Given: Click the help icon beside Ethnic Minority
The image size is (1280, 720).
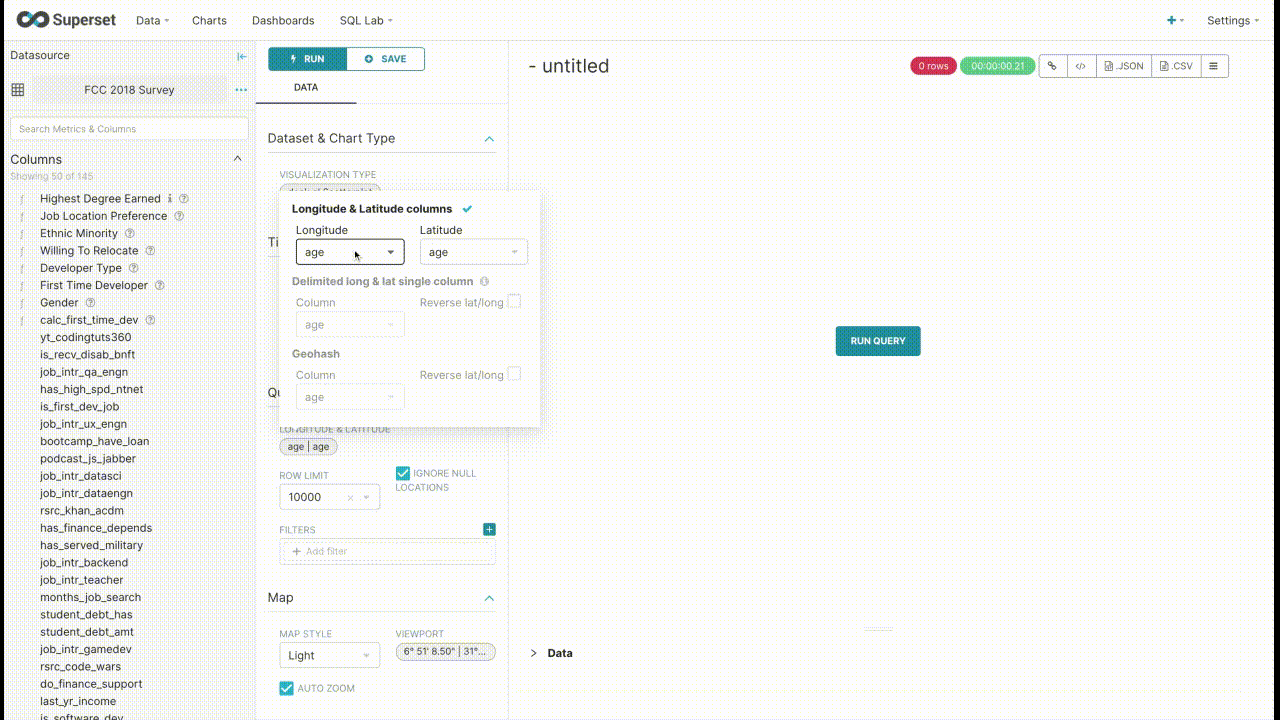Looking at the screenshot, I should [130, 233].
